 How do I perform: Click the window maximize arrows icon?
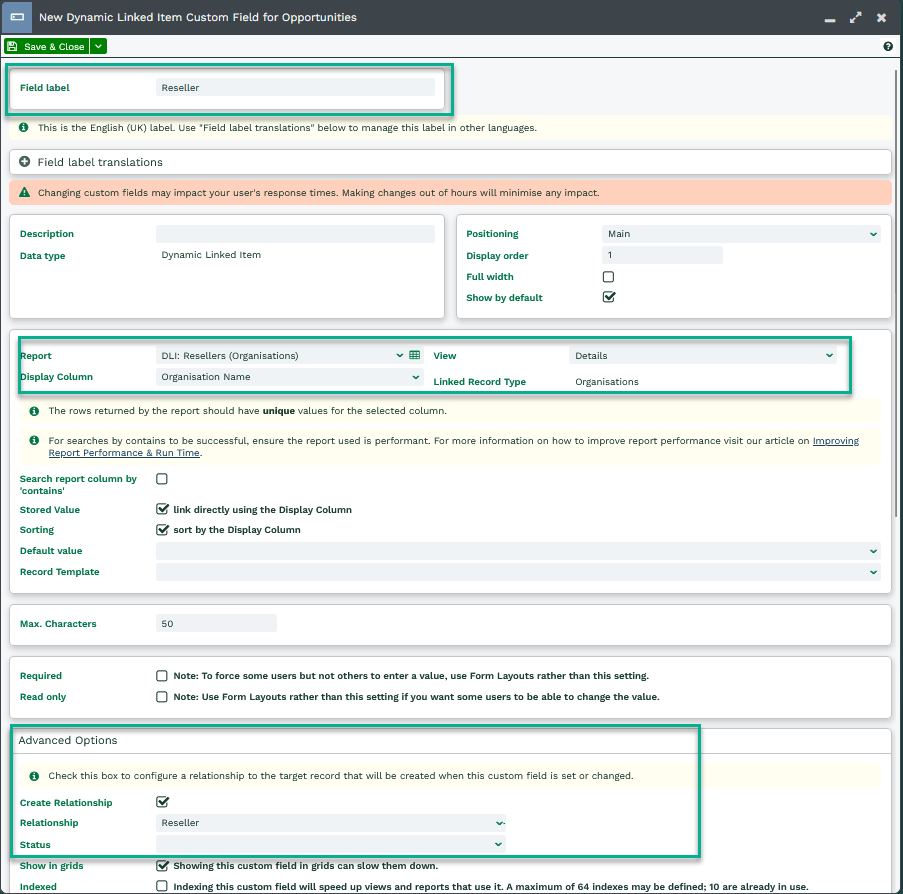click(856, 18)
